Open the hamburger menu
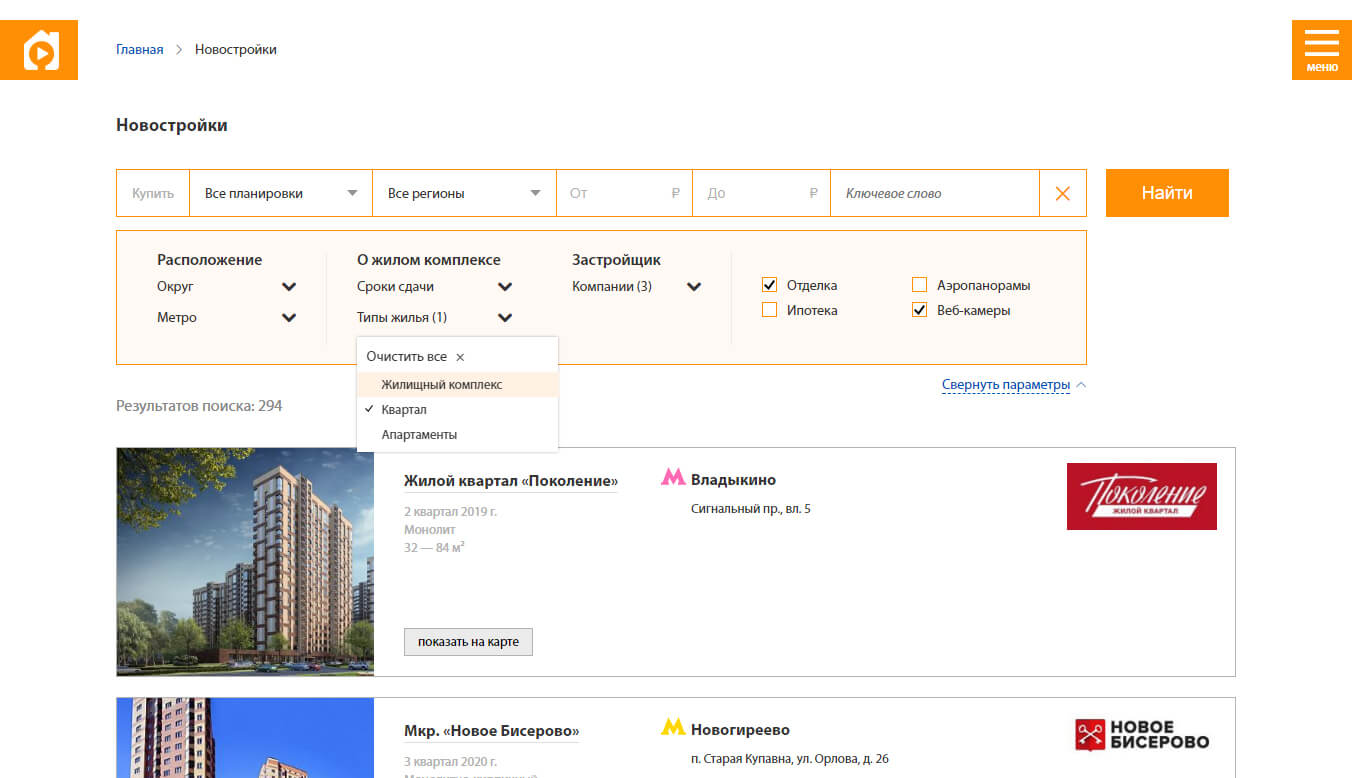1352x778 pixels. 1321,50
